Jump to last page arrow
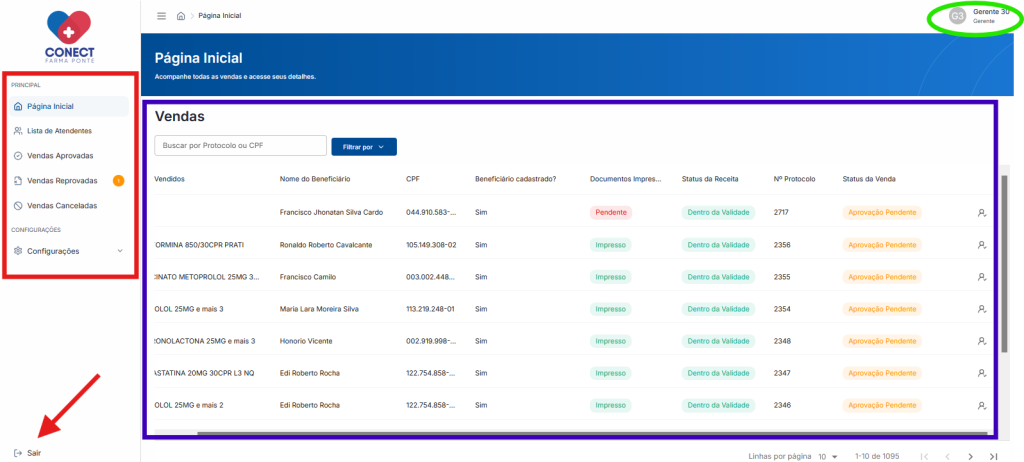 pyautogui.click(x=993, y=456)
